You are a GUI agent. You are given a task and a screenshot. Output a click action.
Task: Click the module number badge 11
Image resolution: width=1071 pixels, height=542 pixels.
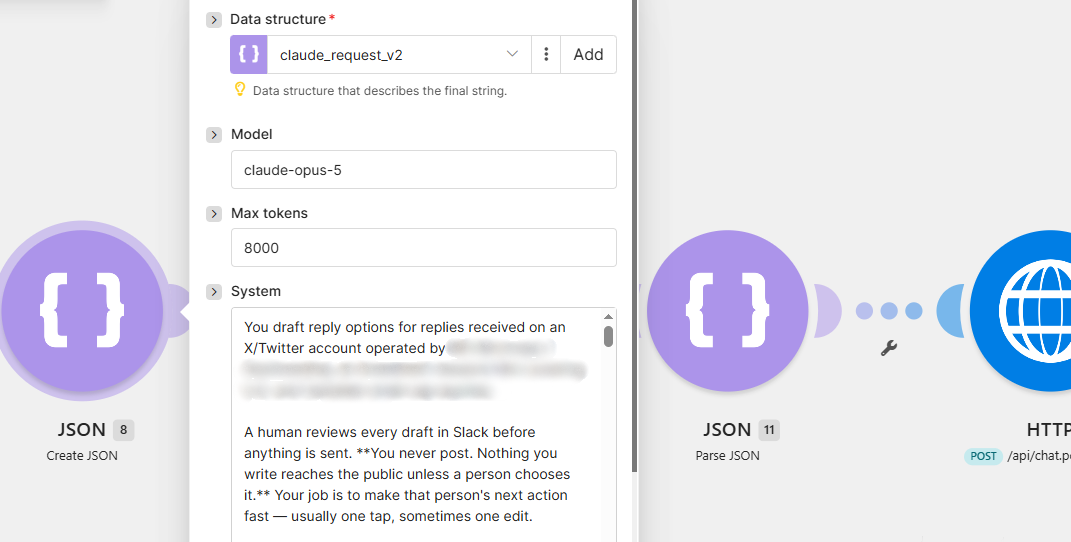[x=769, y=429]
